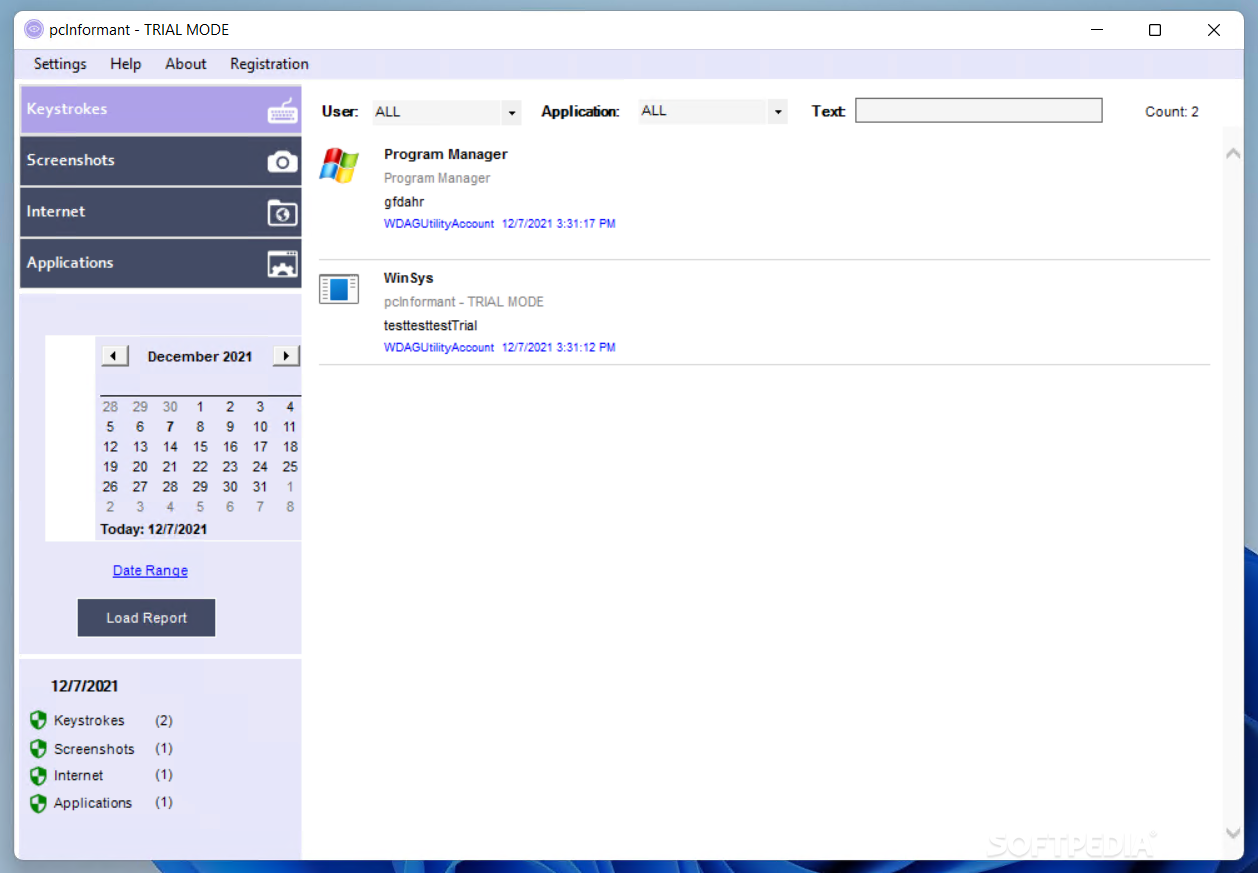Select the Keystrokes section
The width and height of the screenshot is (1258, 873).
[161, 110]
